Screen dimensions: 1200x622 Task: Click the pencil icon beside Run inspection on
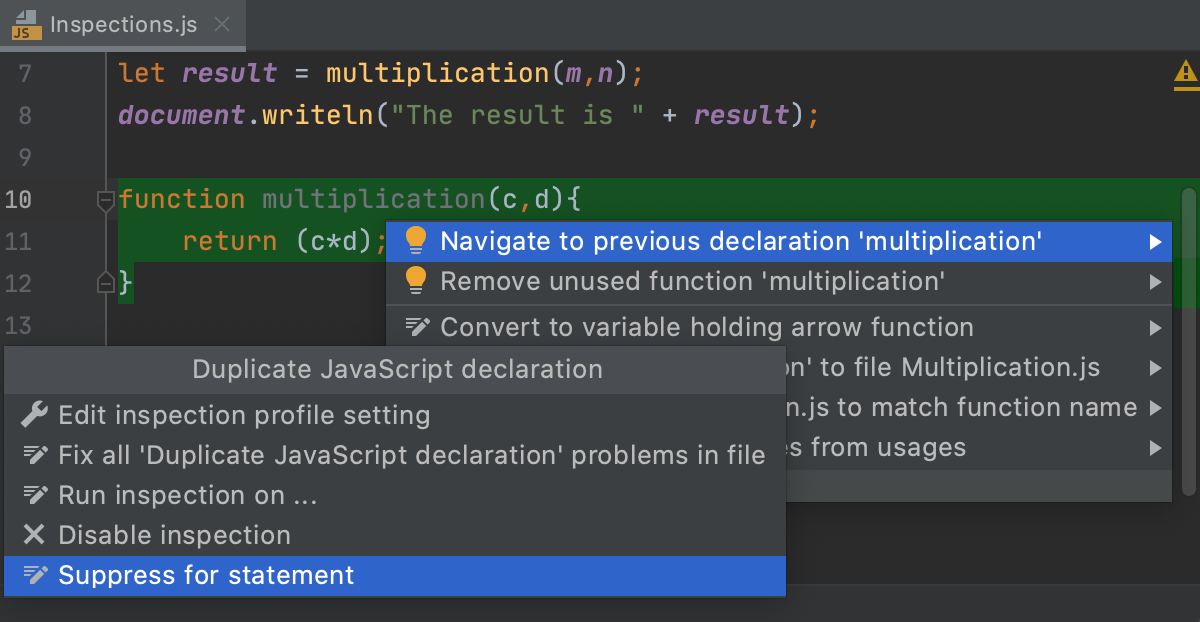[x=34, y=495]
